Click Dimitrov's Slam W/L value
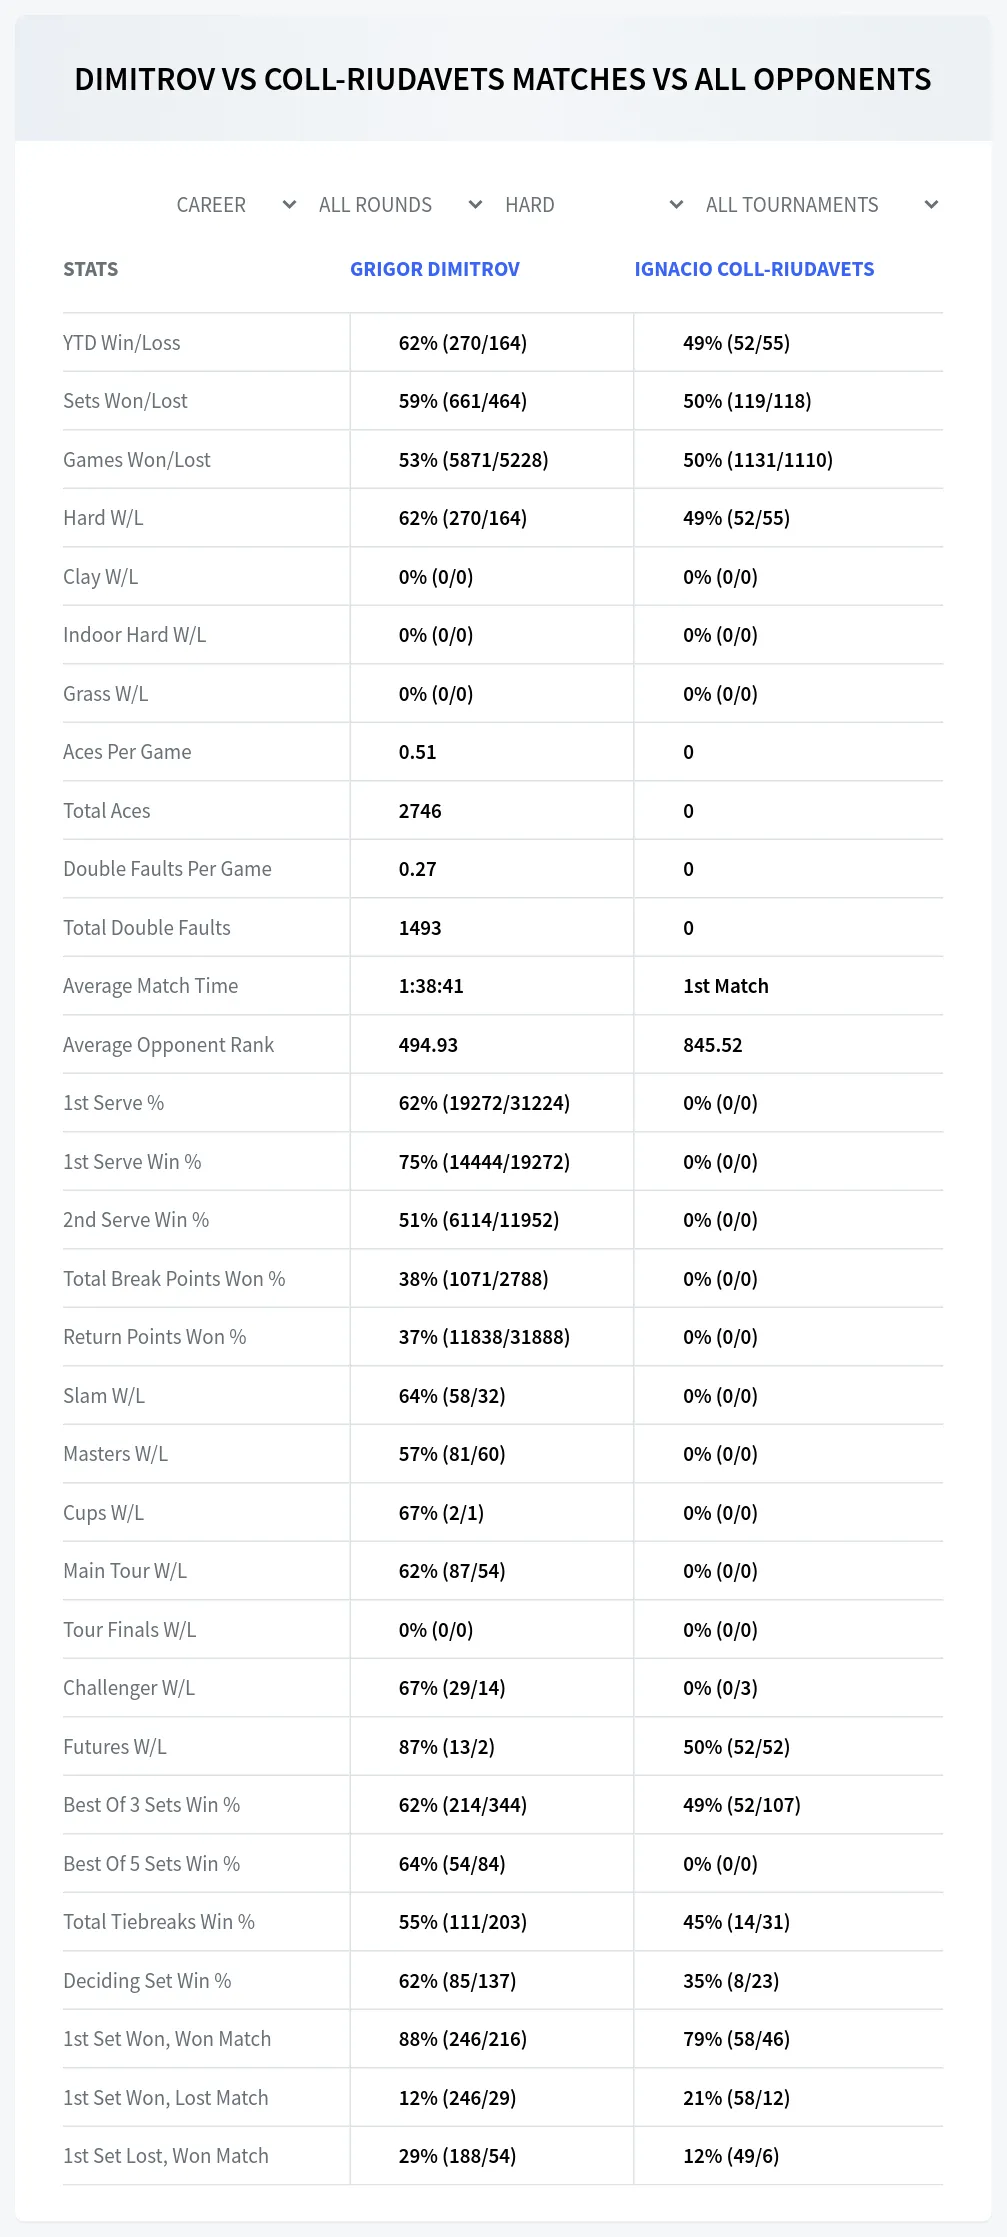1007x2237 pixels. point(452,1396)
